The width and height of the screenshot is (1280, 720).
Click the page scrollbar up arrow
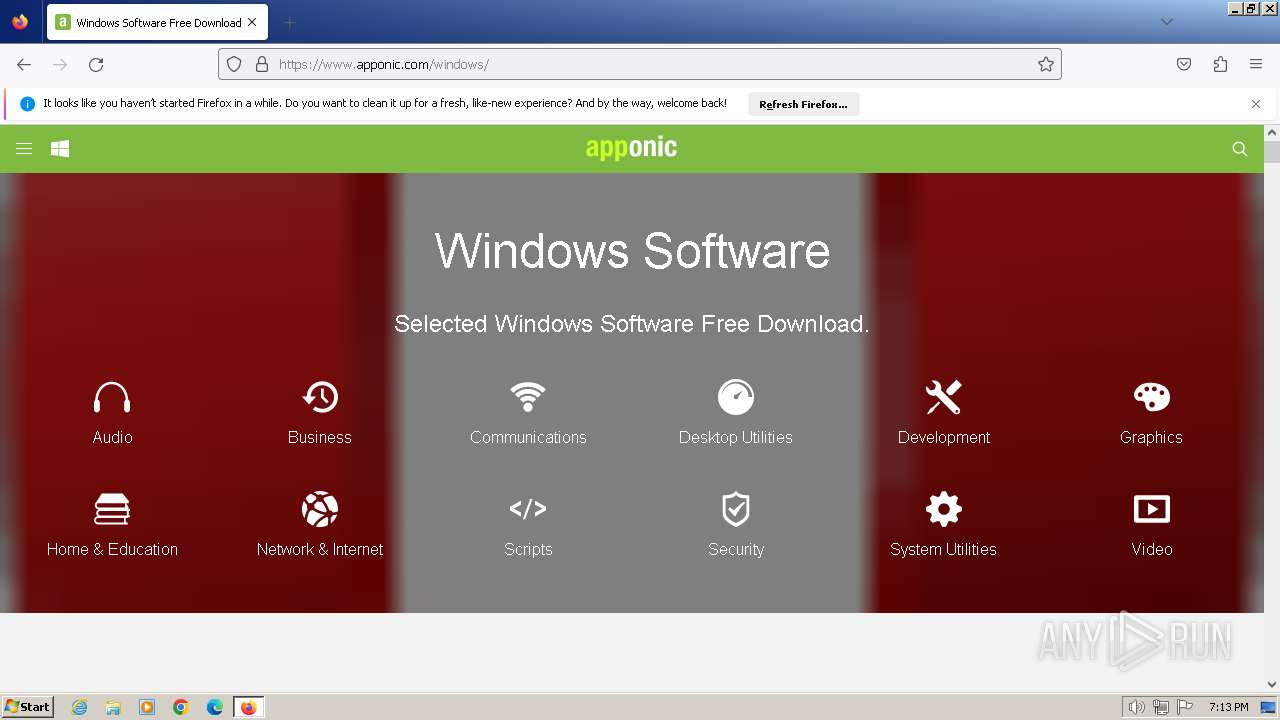[x=1272, y=132]
